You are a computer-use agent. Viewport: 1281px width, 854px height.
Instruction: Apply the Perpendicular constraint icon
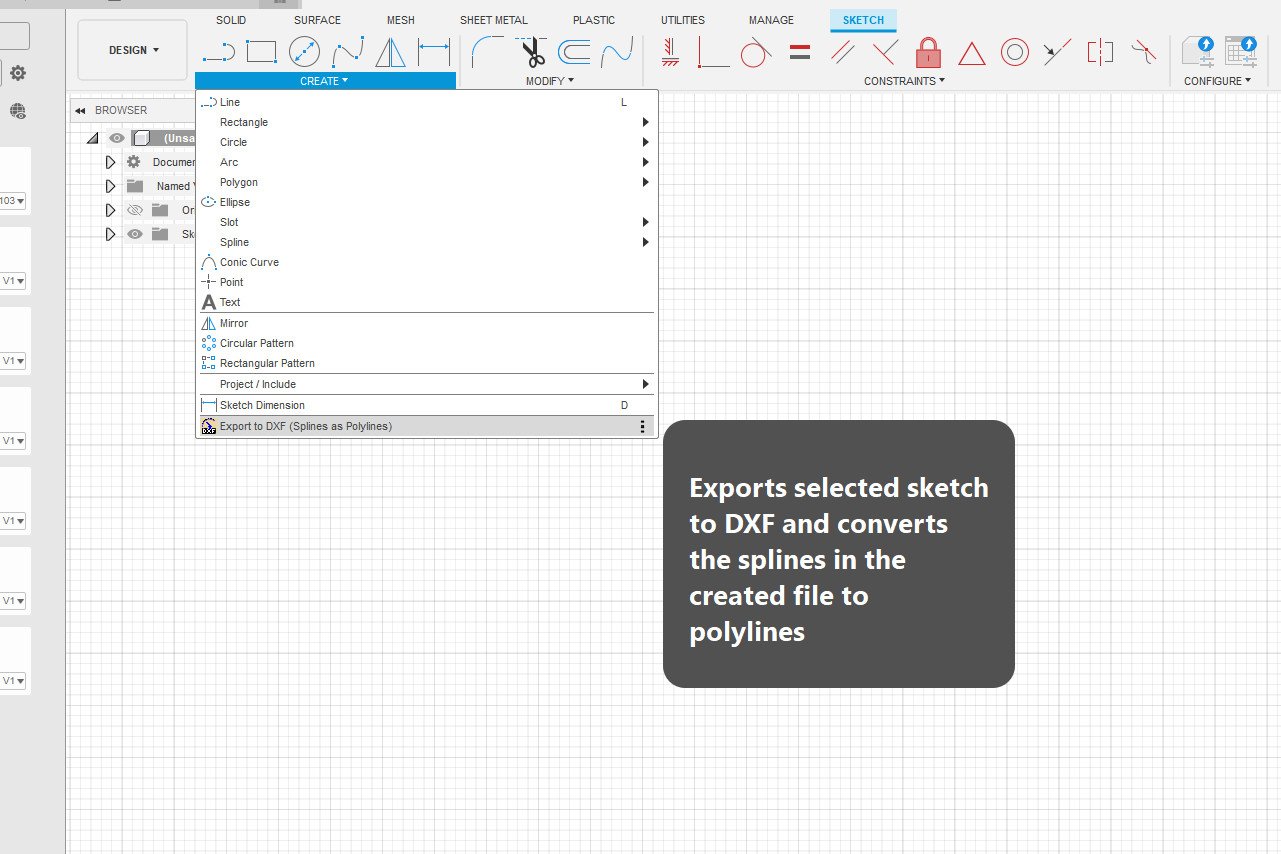pyautogui.click(x=885, y=51)
